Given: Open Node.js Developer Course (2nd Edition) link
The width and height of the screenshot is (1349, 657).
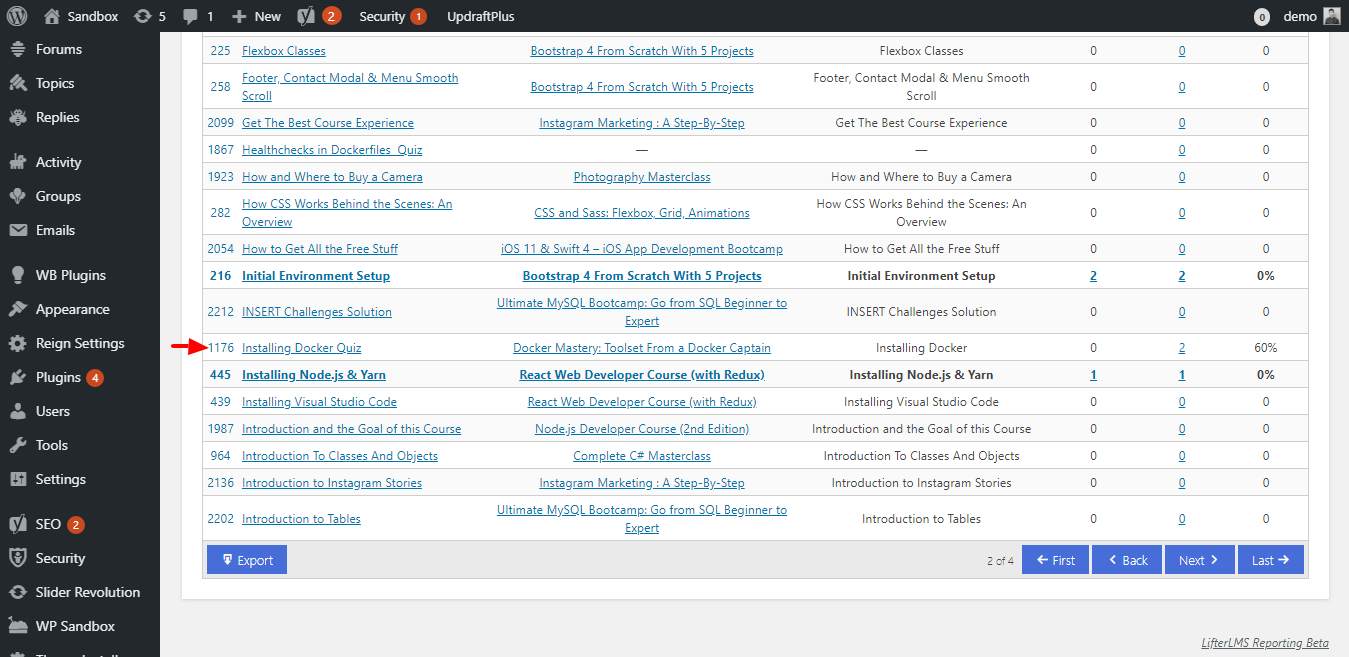Looking at the screenshot, I should (642, 429).
